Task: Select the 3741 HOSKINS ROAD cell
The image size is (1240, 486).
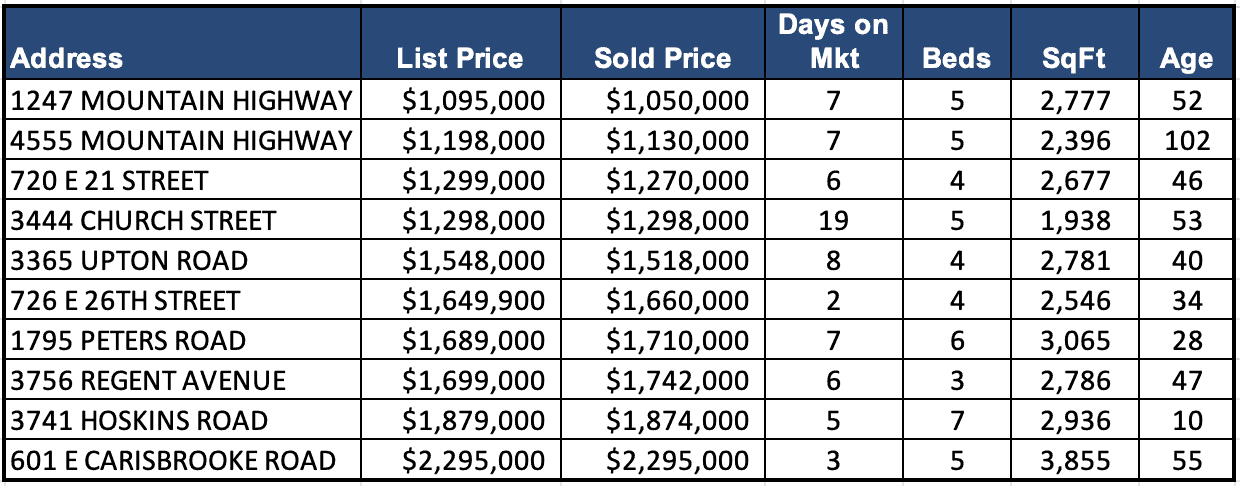Action: tap(139, 420)
